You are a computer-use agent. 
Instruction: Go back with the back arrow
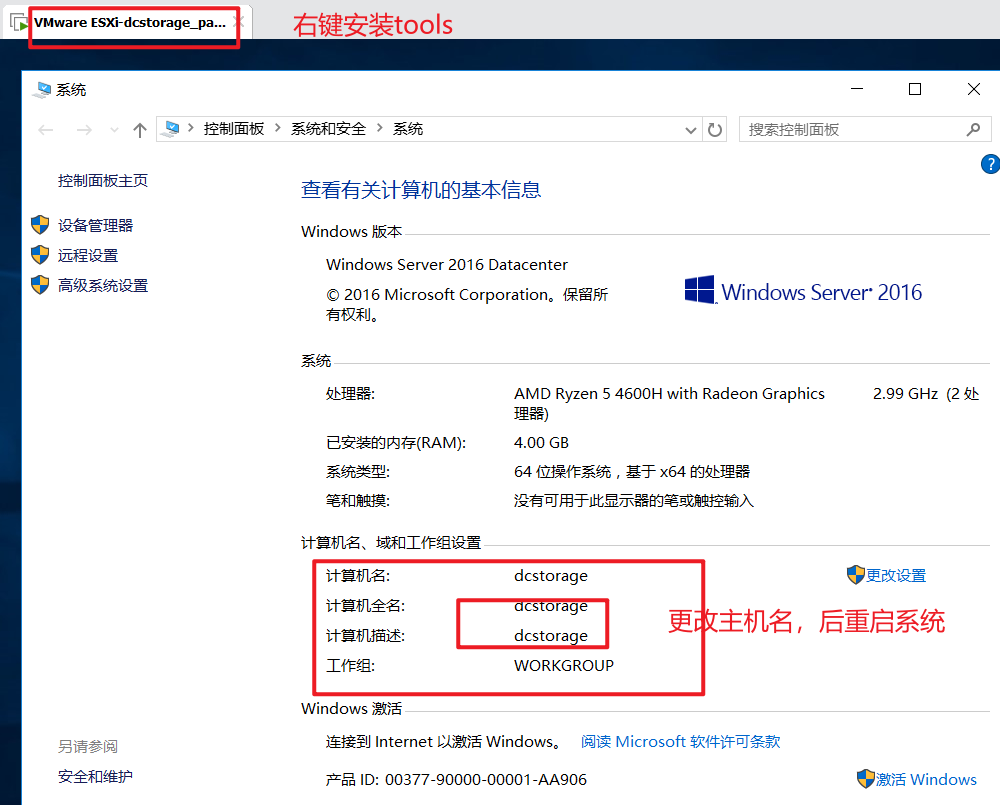pyautogui.click(x=46, y=130)
